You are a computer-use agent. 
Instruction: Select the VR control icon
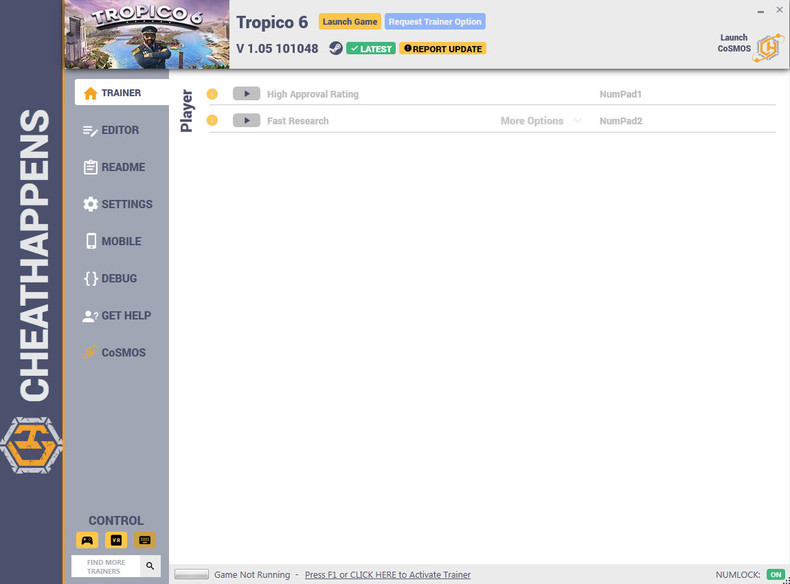click(x=116, y=540)
